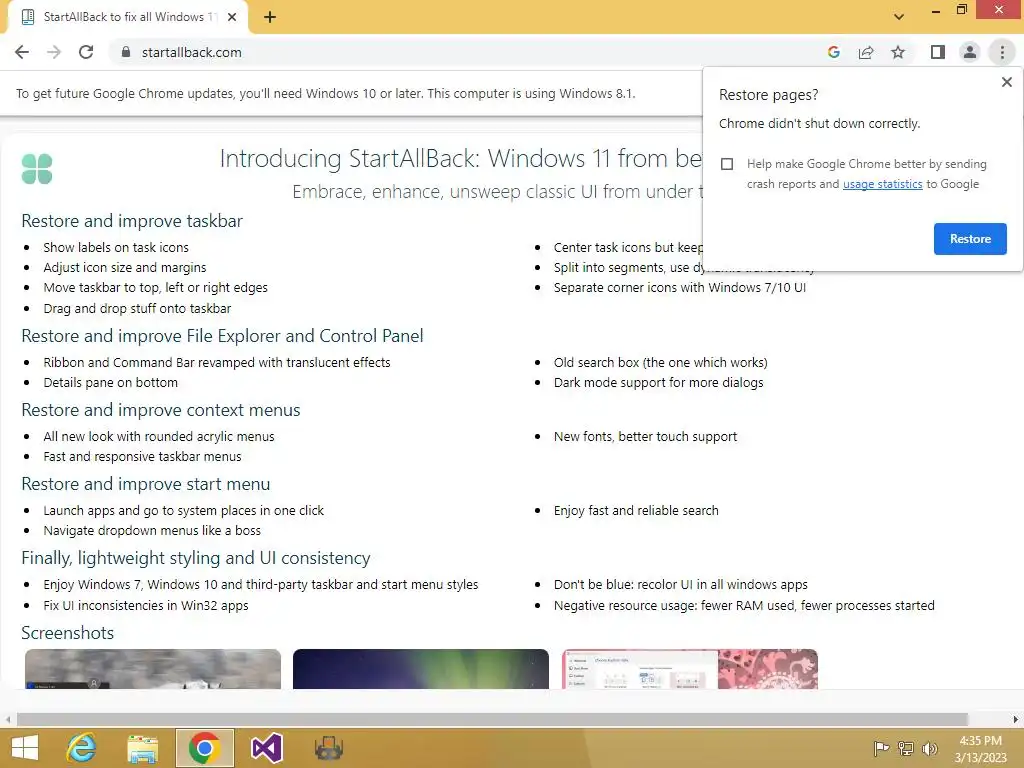1024x768 pixels.
Task: Click 'Details pane on bottom'
Action: 110,383
